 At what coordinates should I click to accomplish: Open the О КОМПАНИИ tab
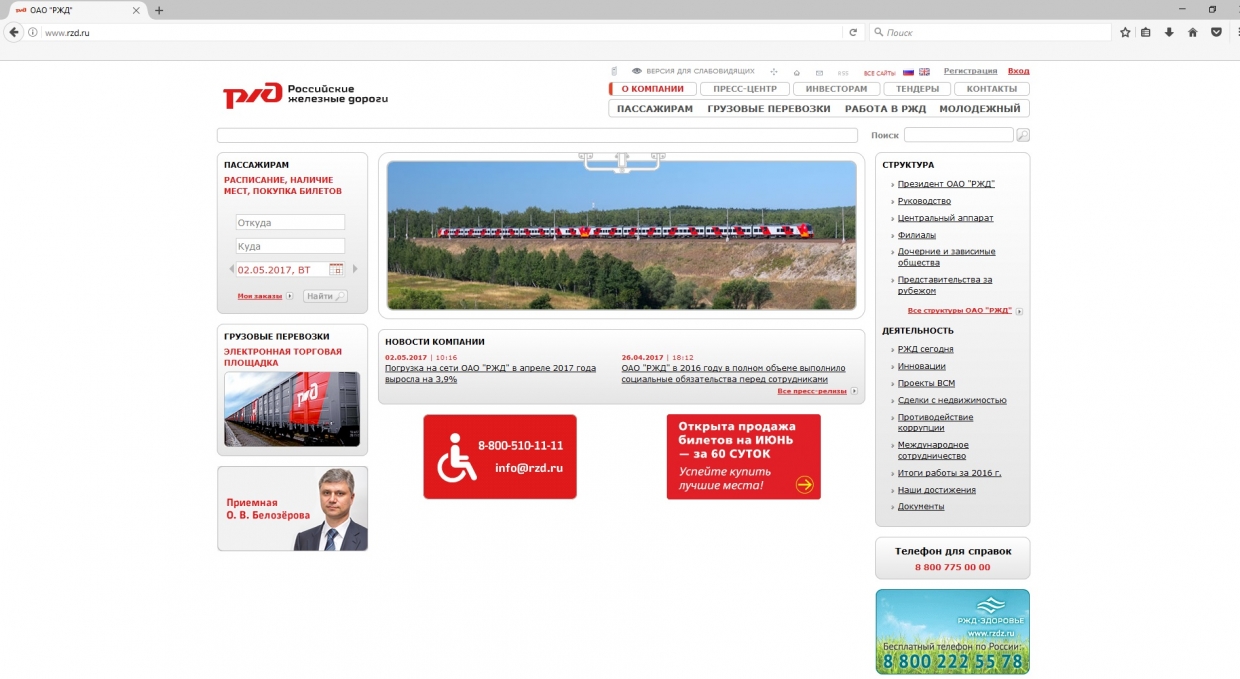point(652,89)
